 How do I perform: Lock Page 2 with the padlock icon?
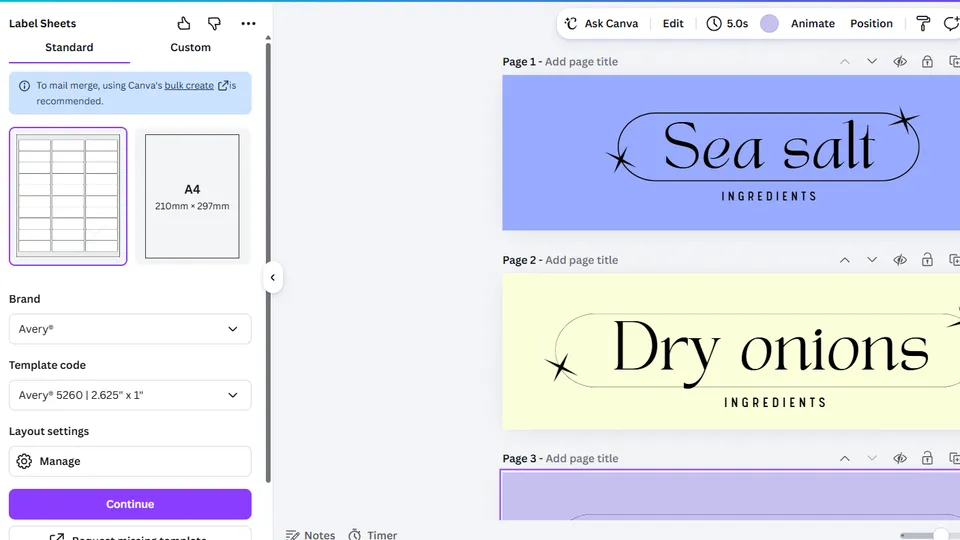[x=927, y=260]
